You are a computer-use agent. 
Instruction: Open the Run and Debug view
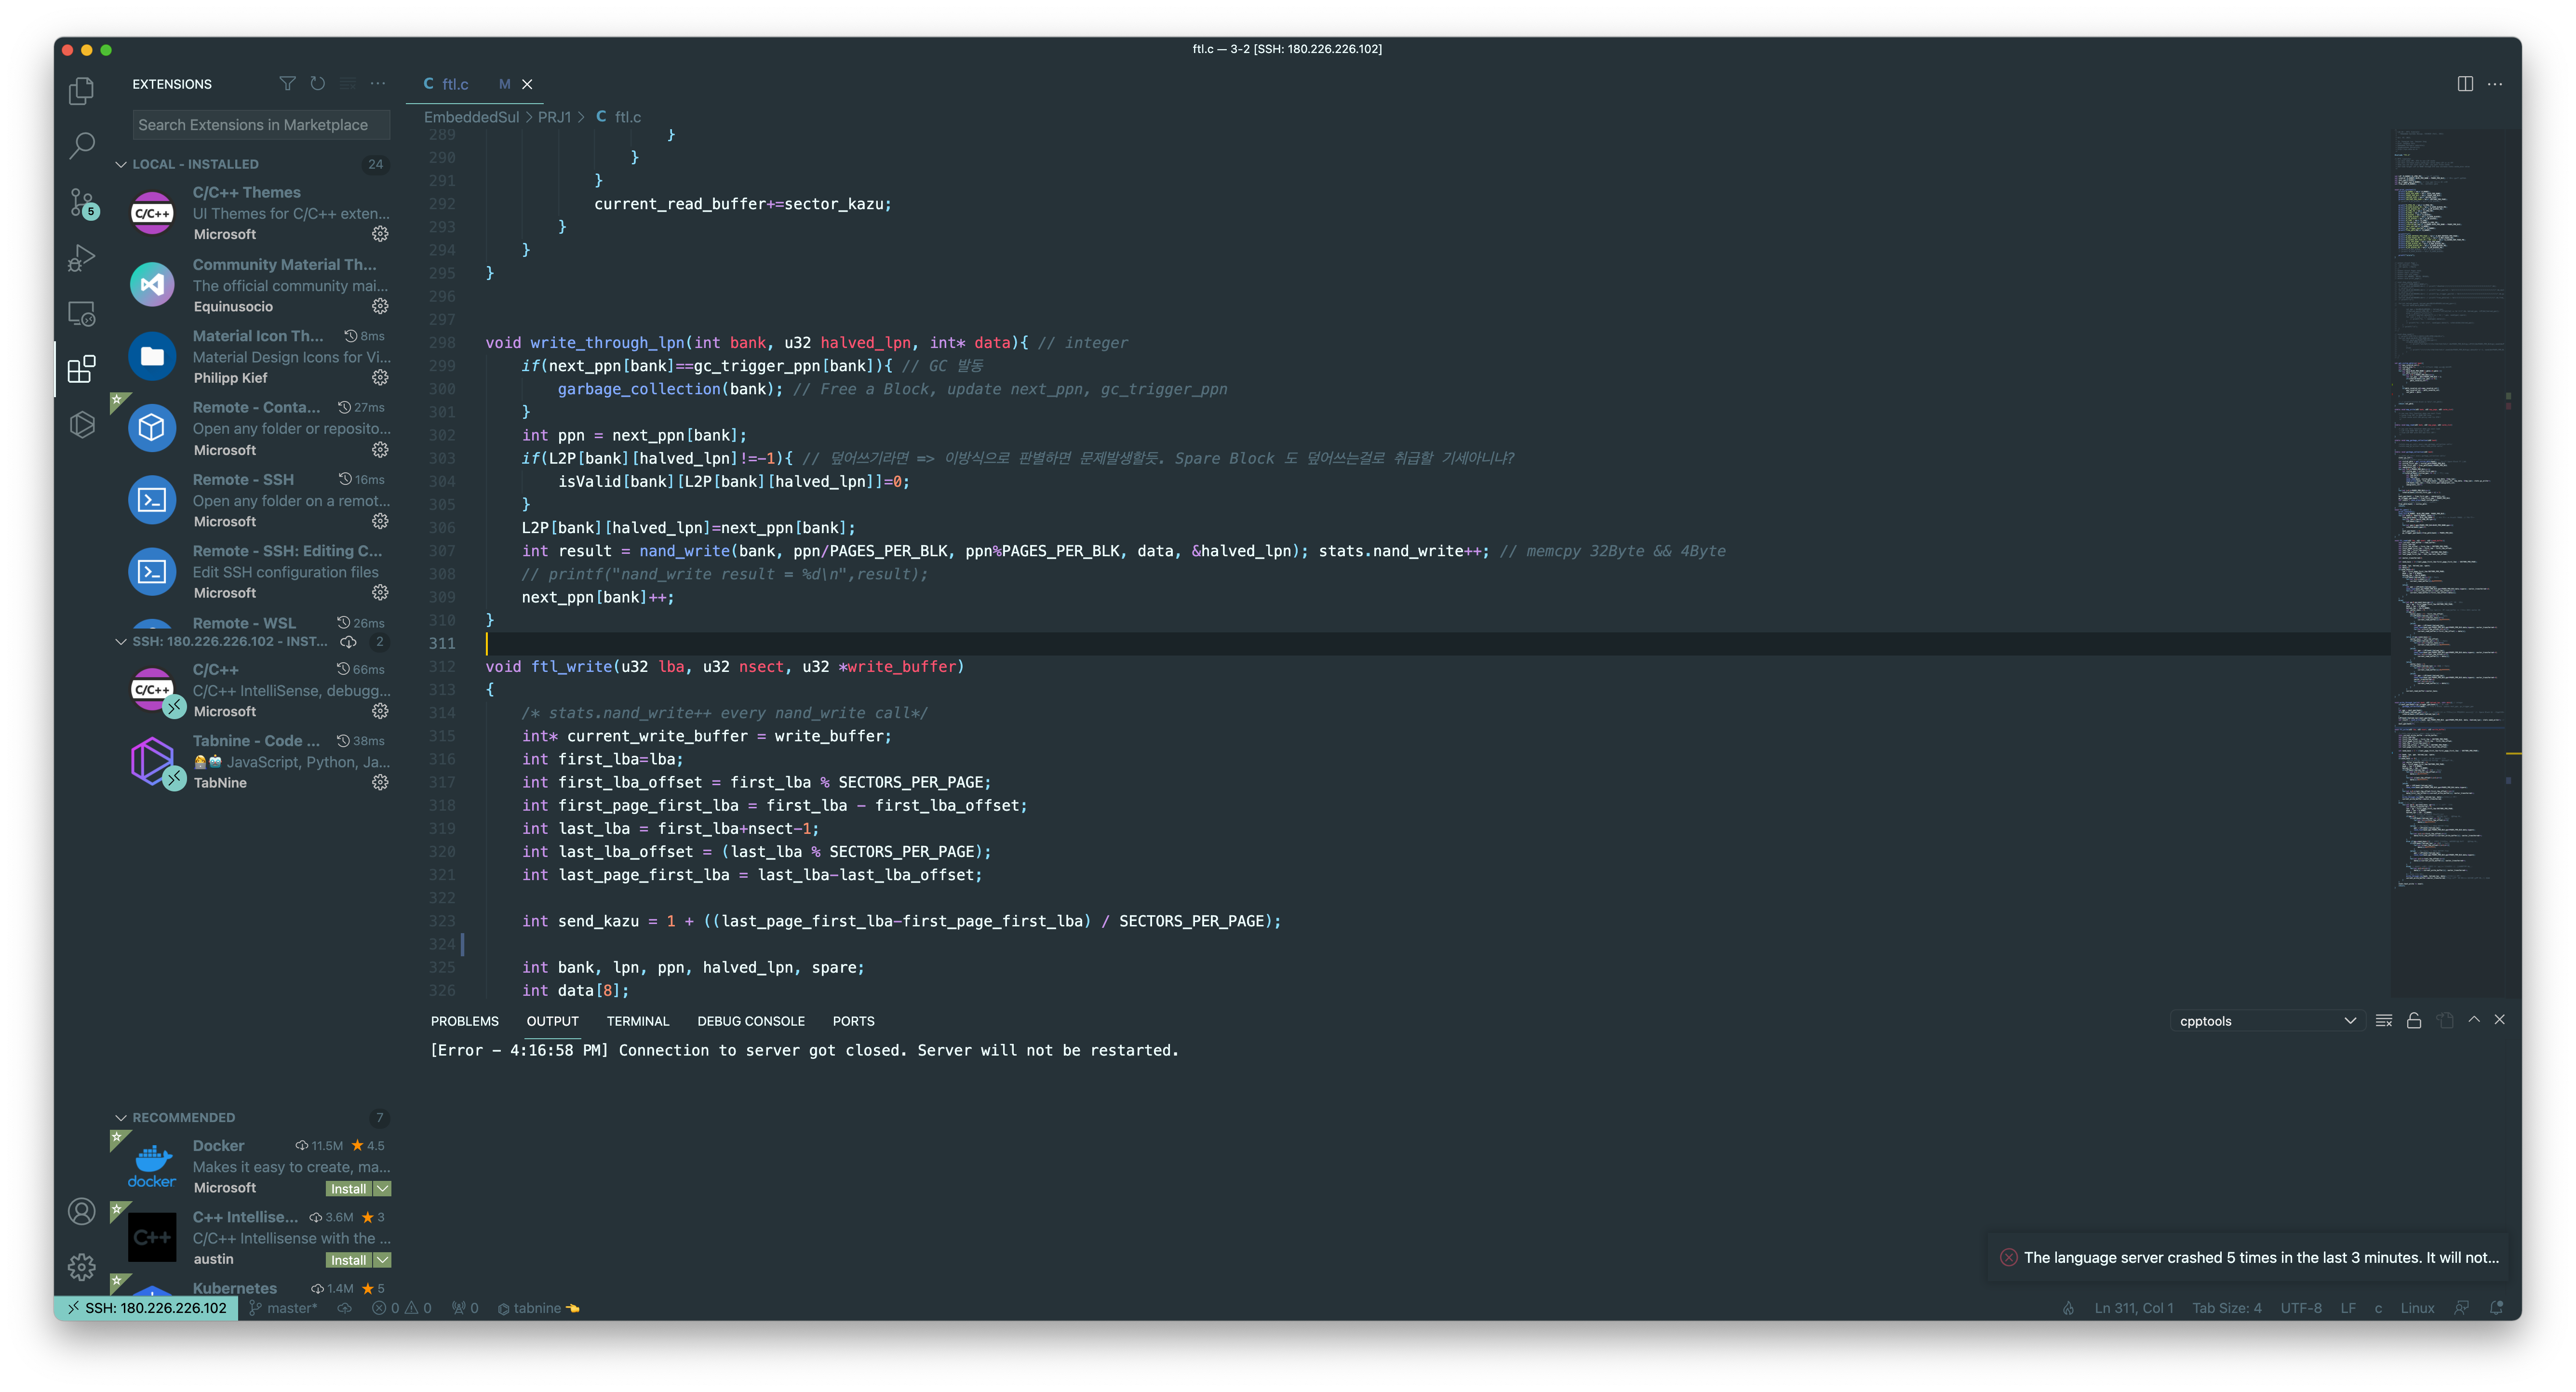pyautogui.click(x=81, y=258)
